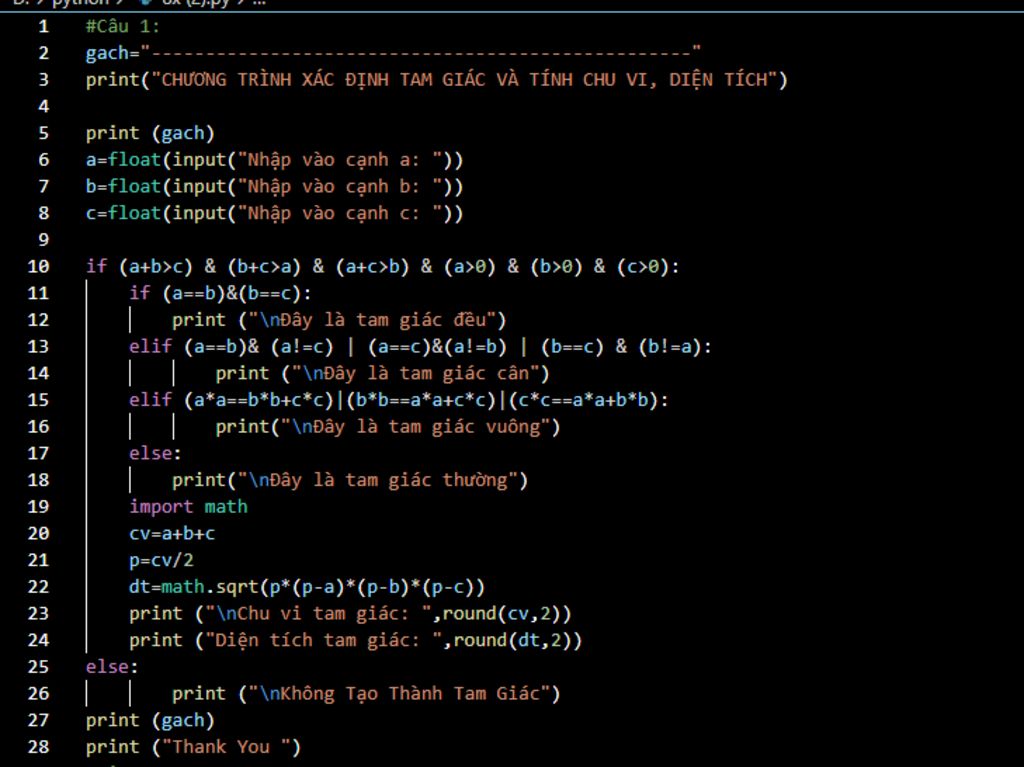Click the '(c>0)' condition on line 10
Image resolution: width=1024 pixels, height=767 pixels.
click(x=643, y=267)
